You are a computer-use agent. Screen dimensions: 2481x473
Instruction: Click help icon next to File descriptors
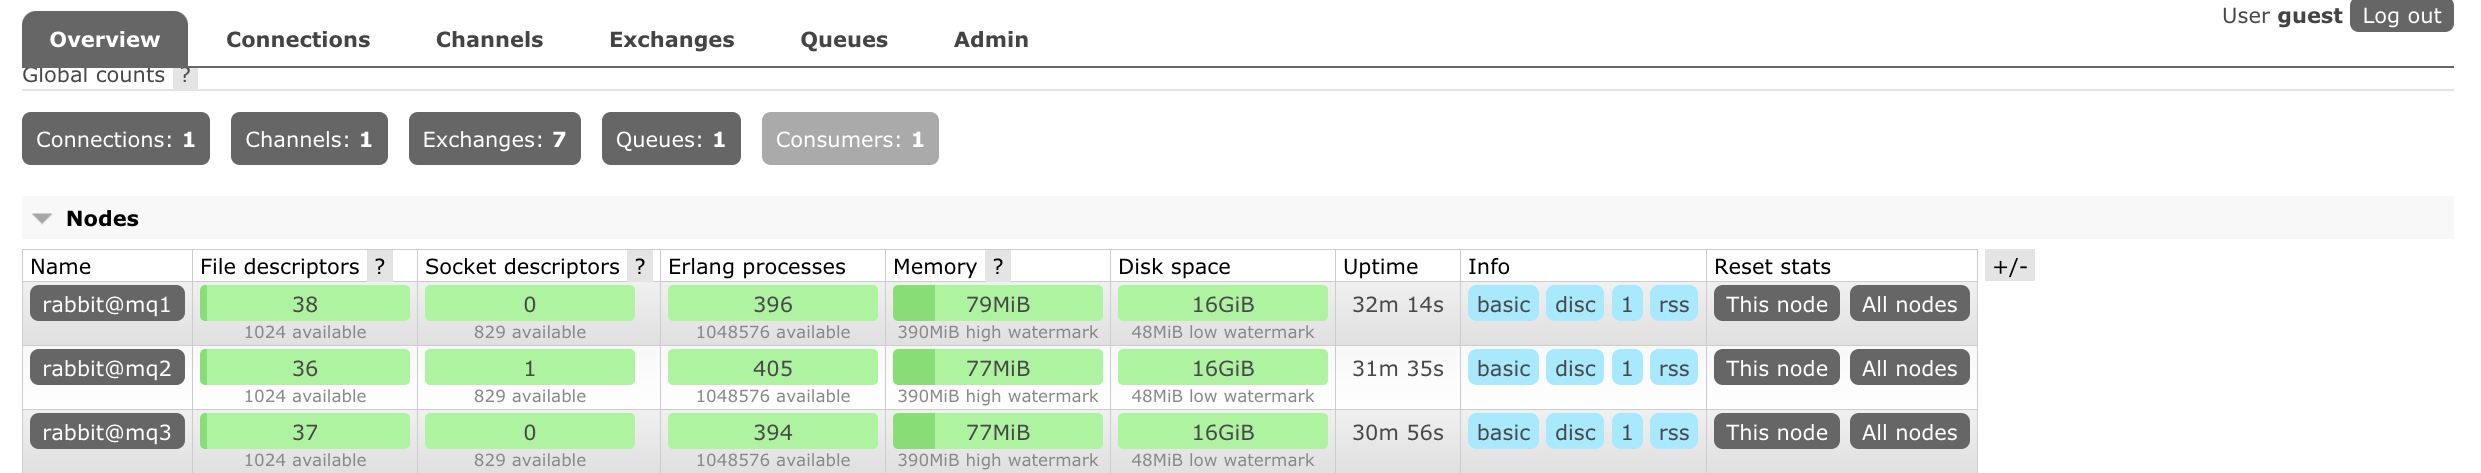click(x=380, y=266)
